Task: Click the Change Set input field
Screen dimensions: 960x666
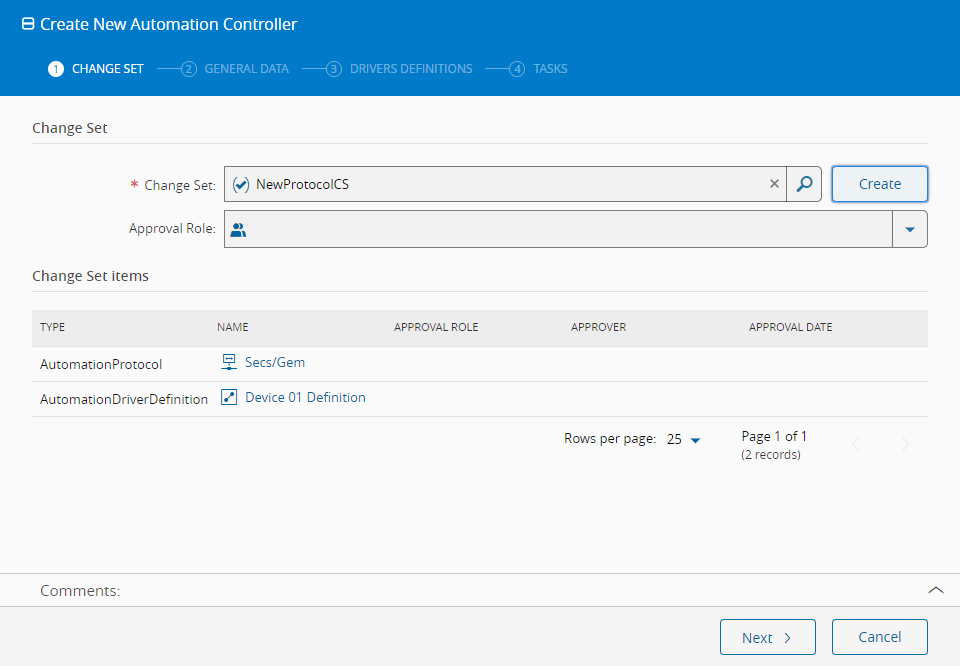Action: pos(500,184)
